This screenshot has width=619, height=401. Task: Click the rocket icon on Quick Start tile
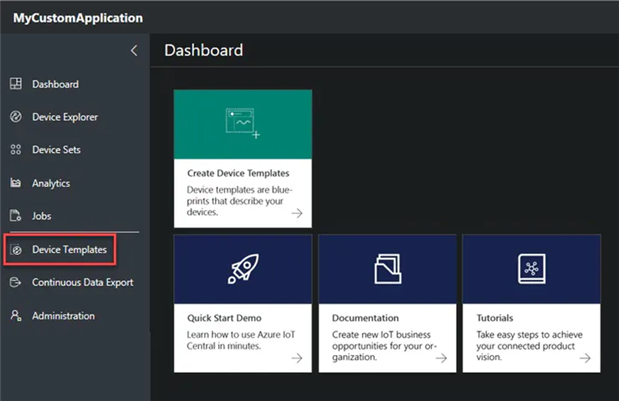243,269
